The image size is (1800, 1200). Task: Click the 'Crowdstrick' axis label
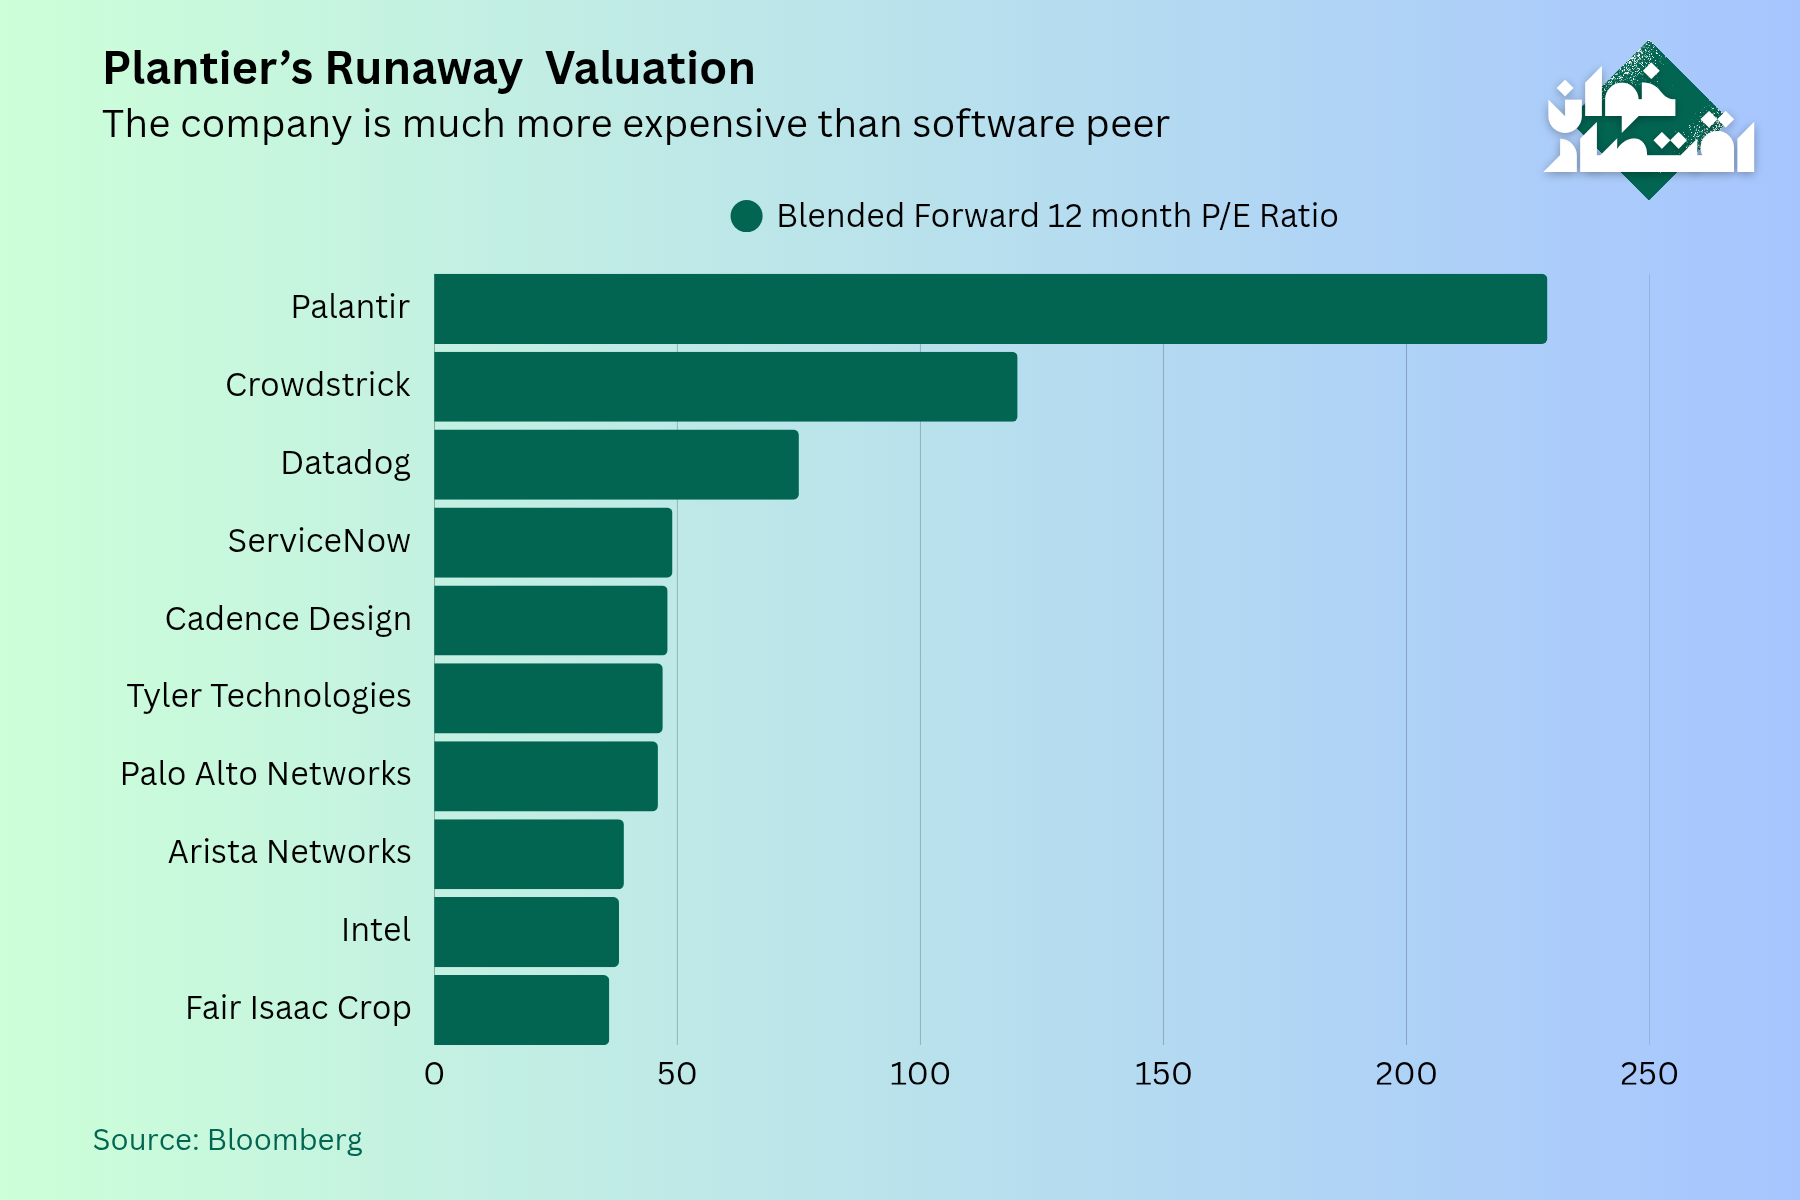pos(317,385)
